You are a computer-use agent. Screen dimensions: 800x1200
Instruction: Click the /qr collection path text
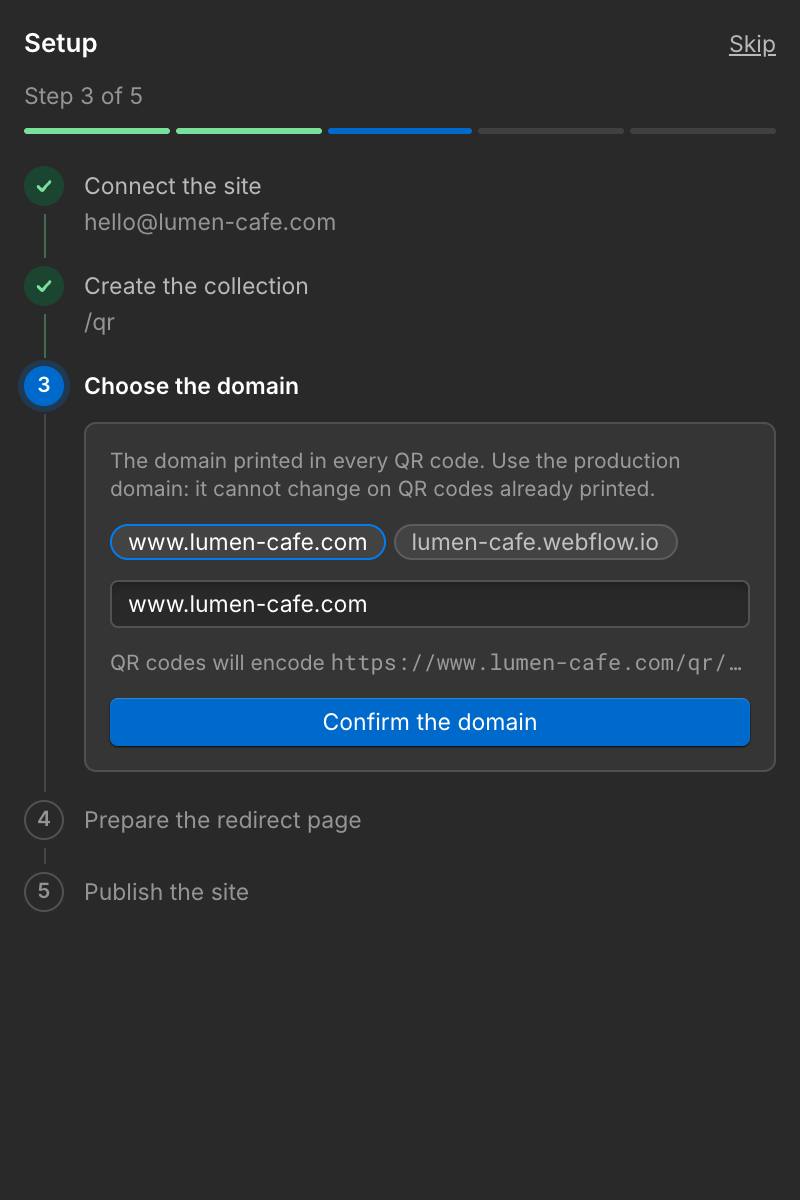tap(99, 322)
